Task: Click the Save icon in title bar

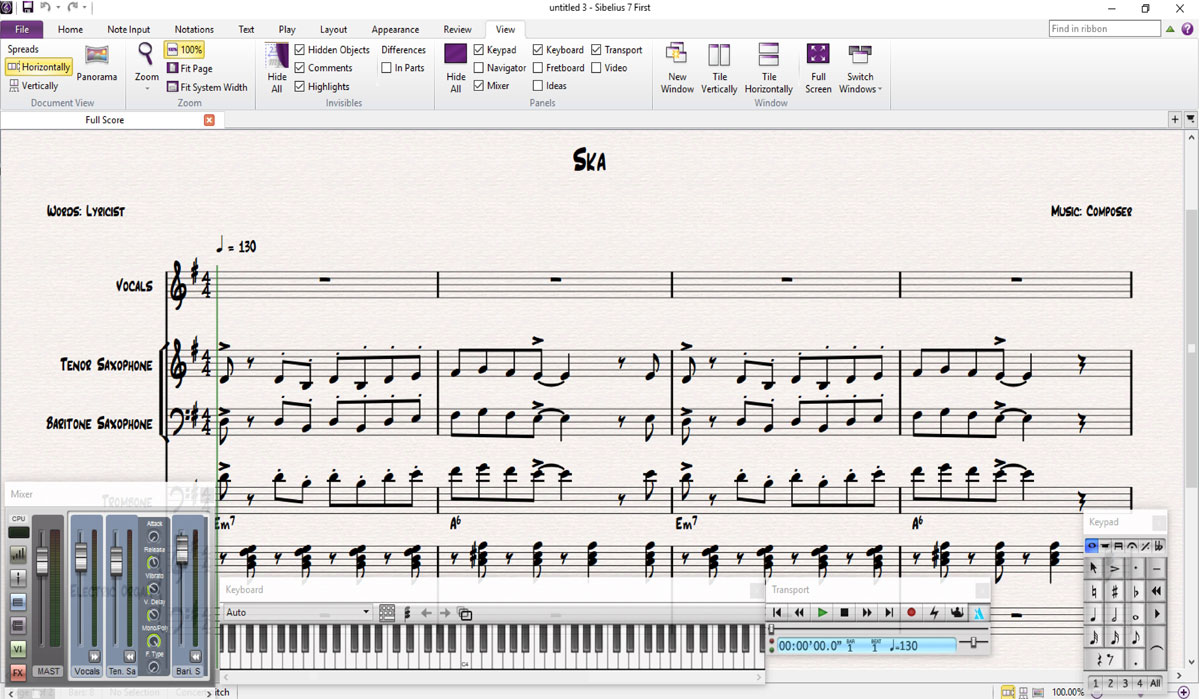Action: 27,8
